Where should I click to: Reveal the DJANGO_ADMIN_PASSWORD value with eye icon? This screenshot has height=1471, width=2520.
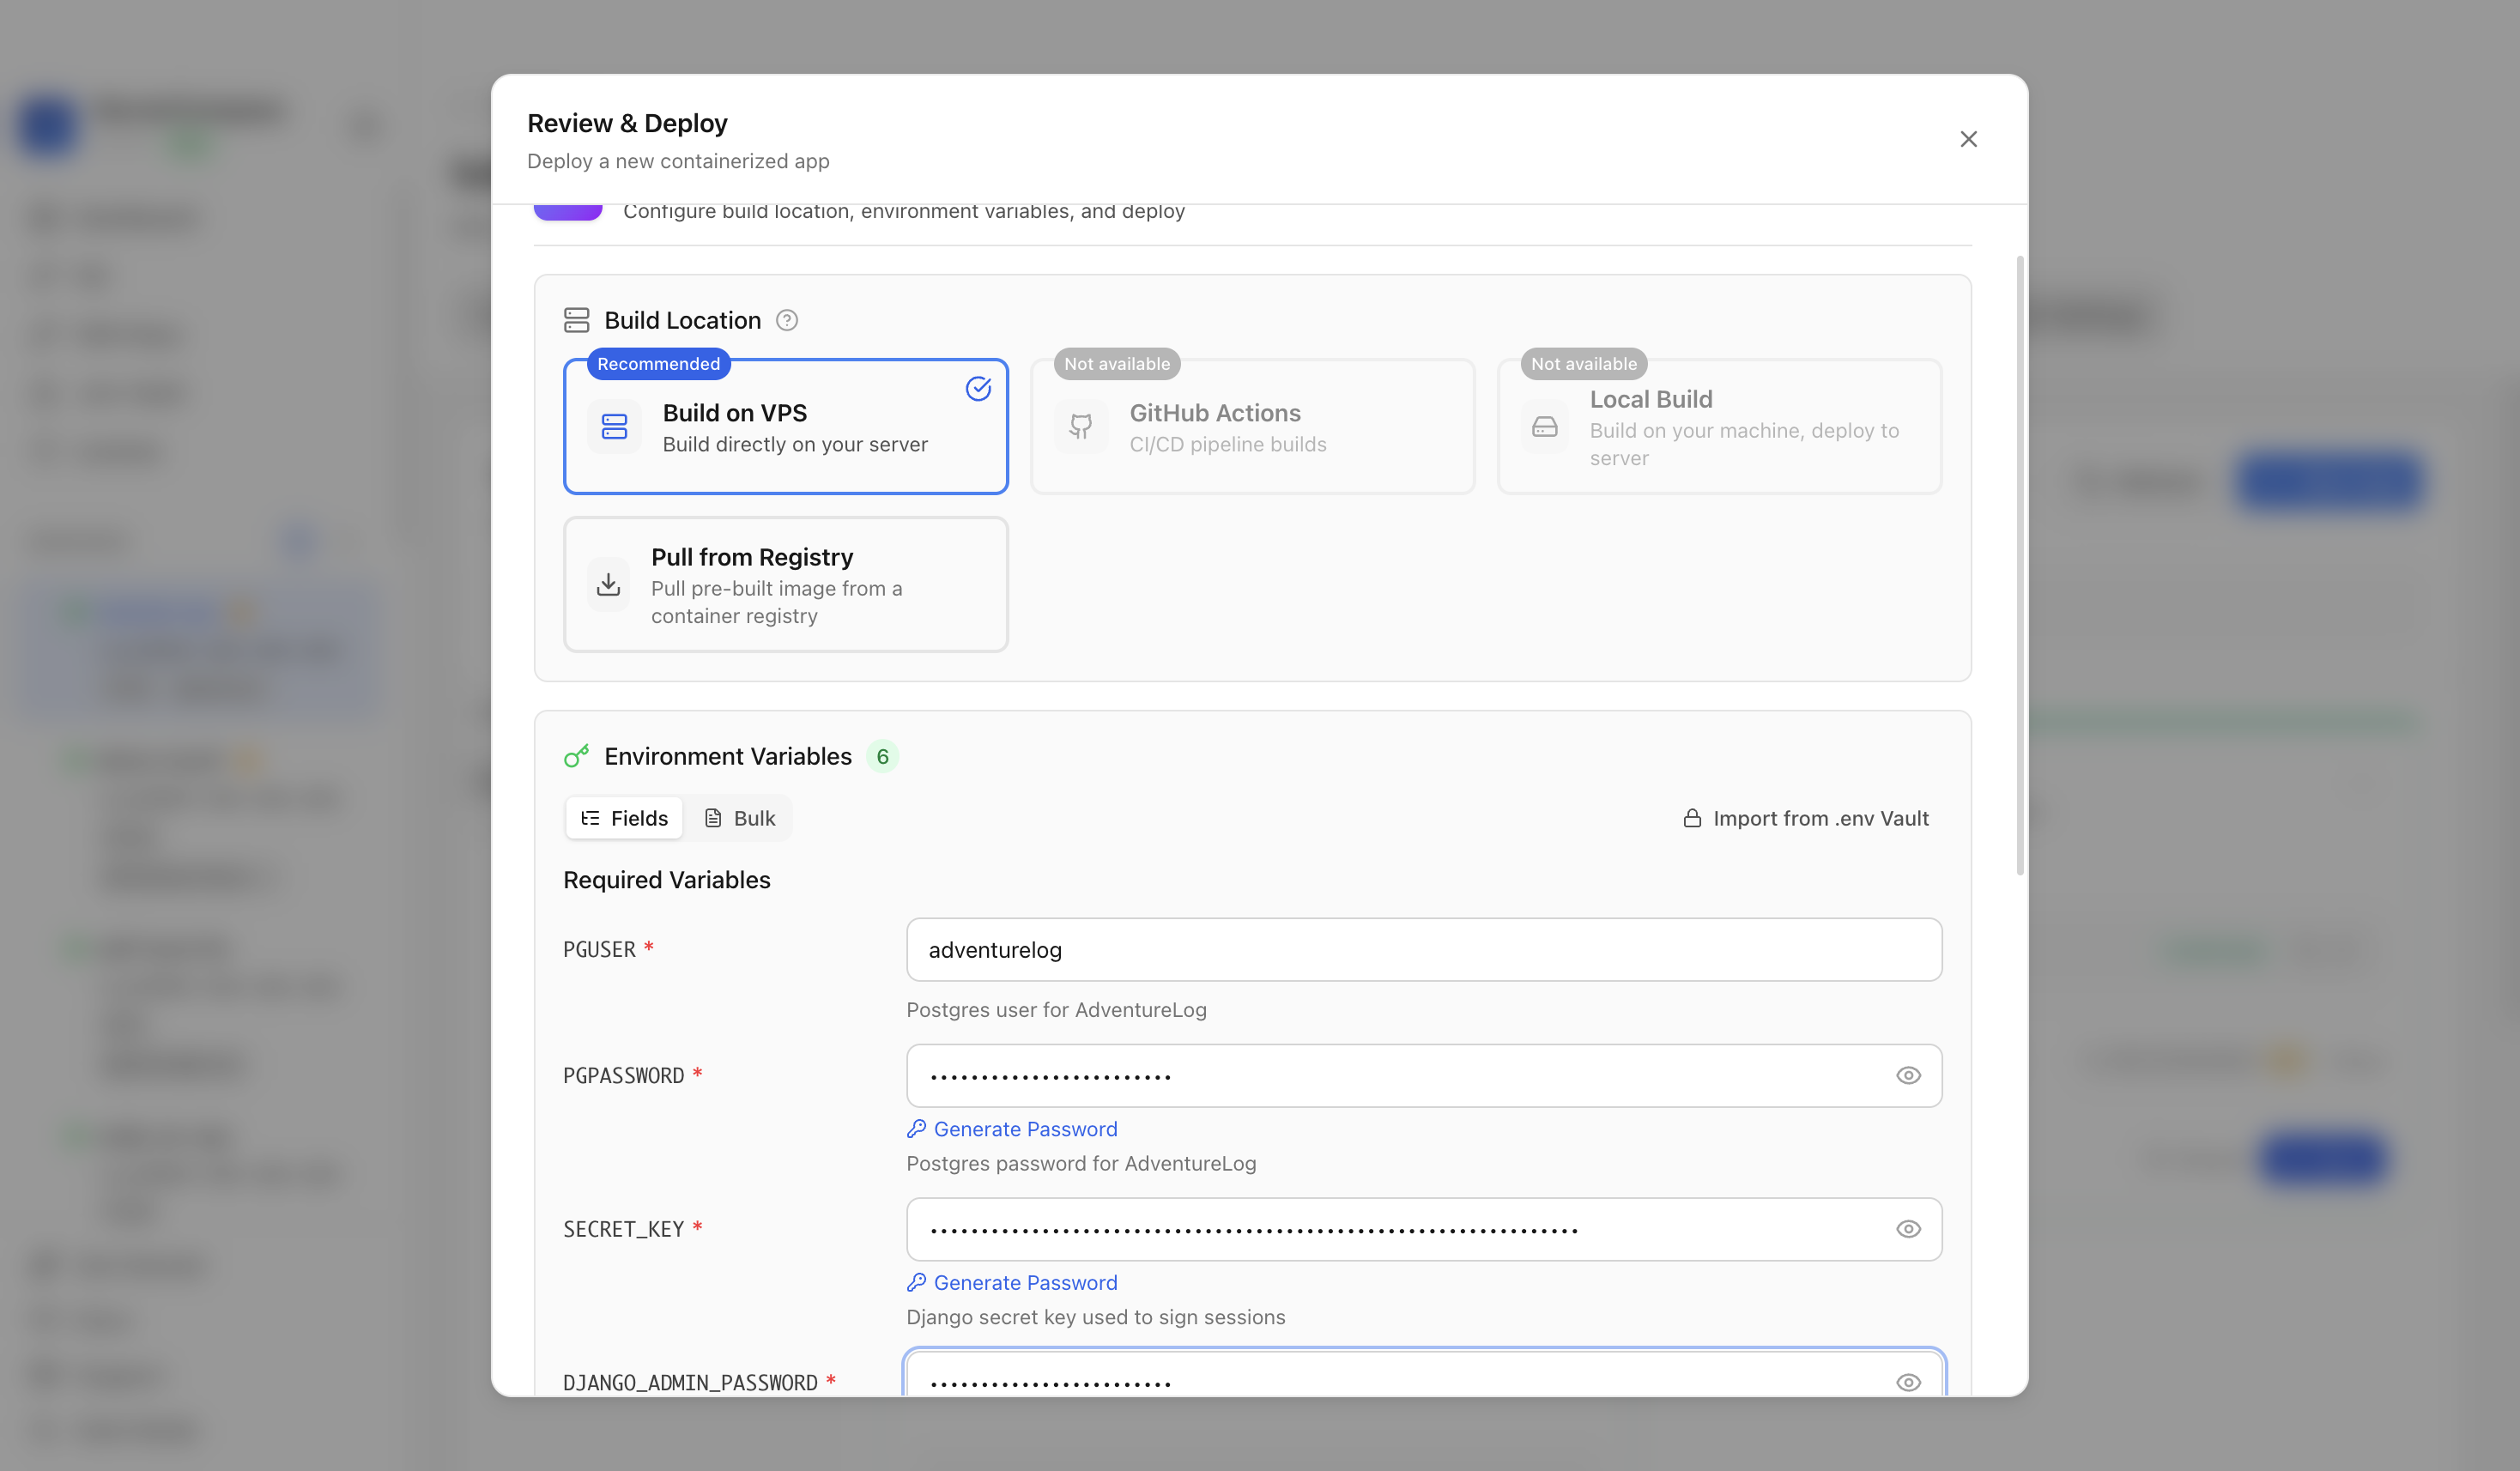tap(1908, 1383)
